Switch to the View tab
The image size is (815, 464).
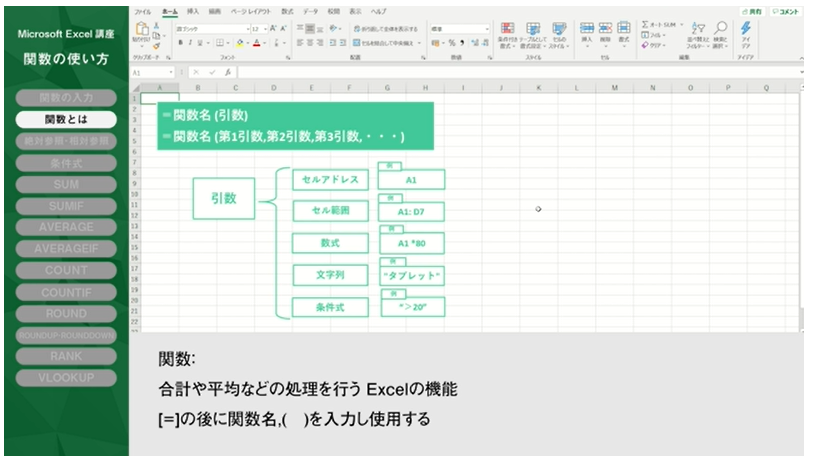[x=355, y=11]
